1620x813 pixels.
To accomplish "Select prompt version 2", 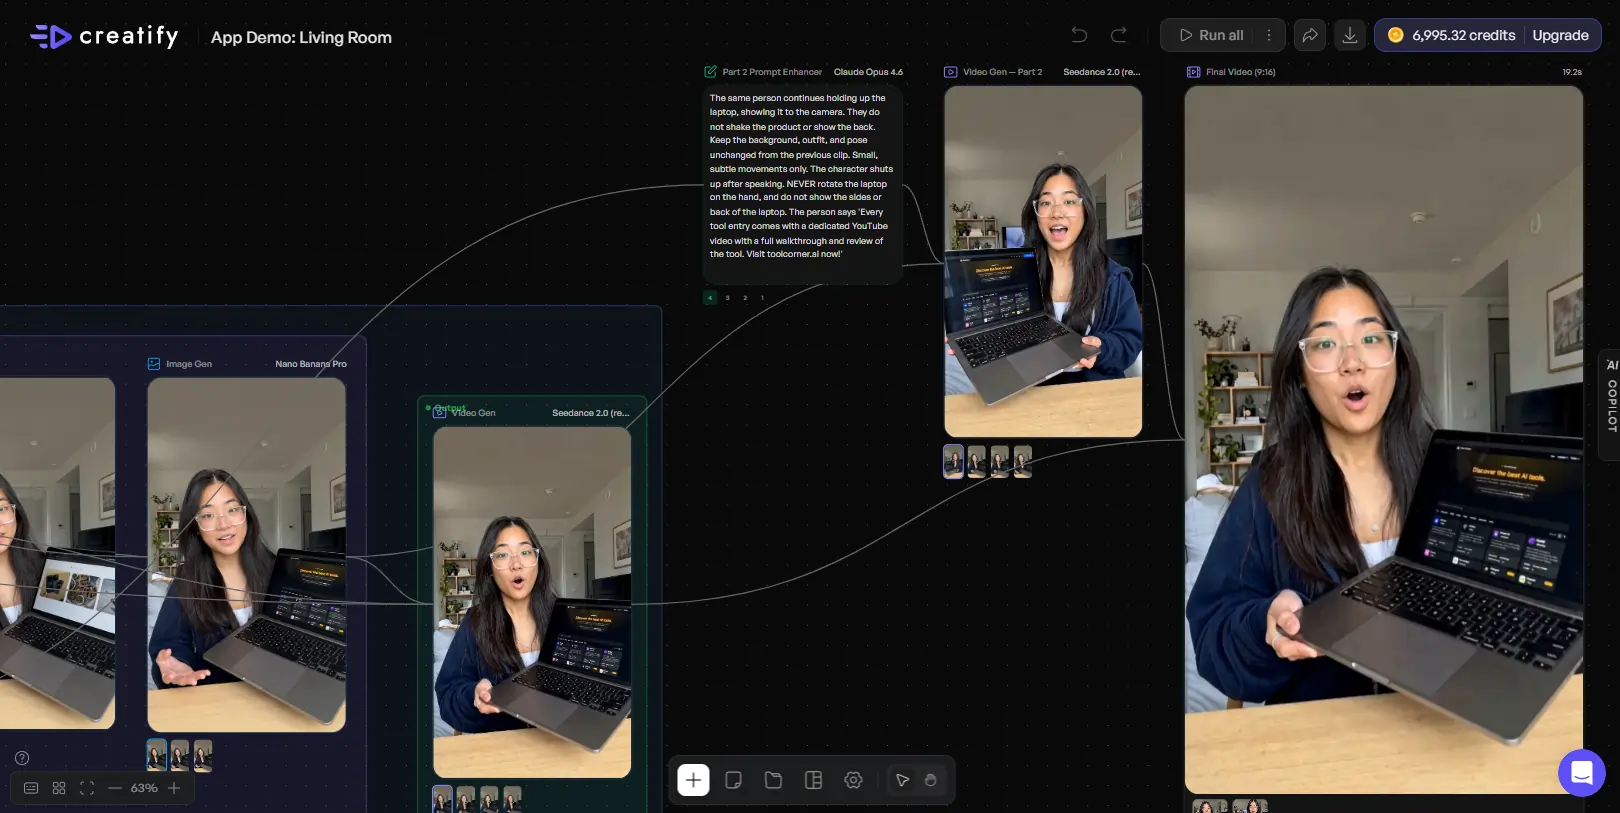I will click(x=745, y=298).
